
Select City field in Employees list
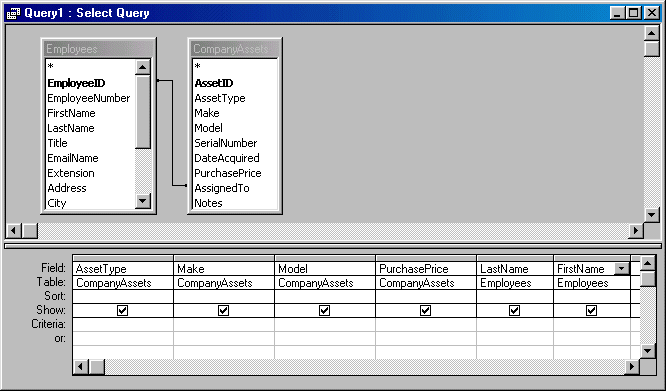56,203
